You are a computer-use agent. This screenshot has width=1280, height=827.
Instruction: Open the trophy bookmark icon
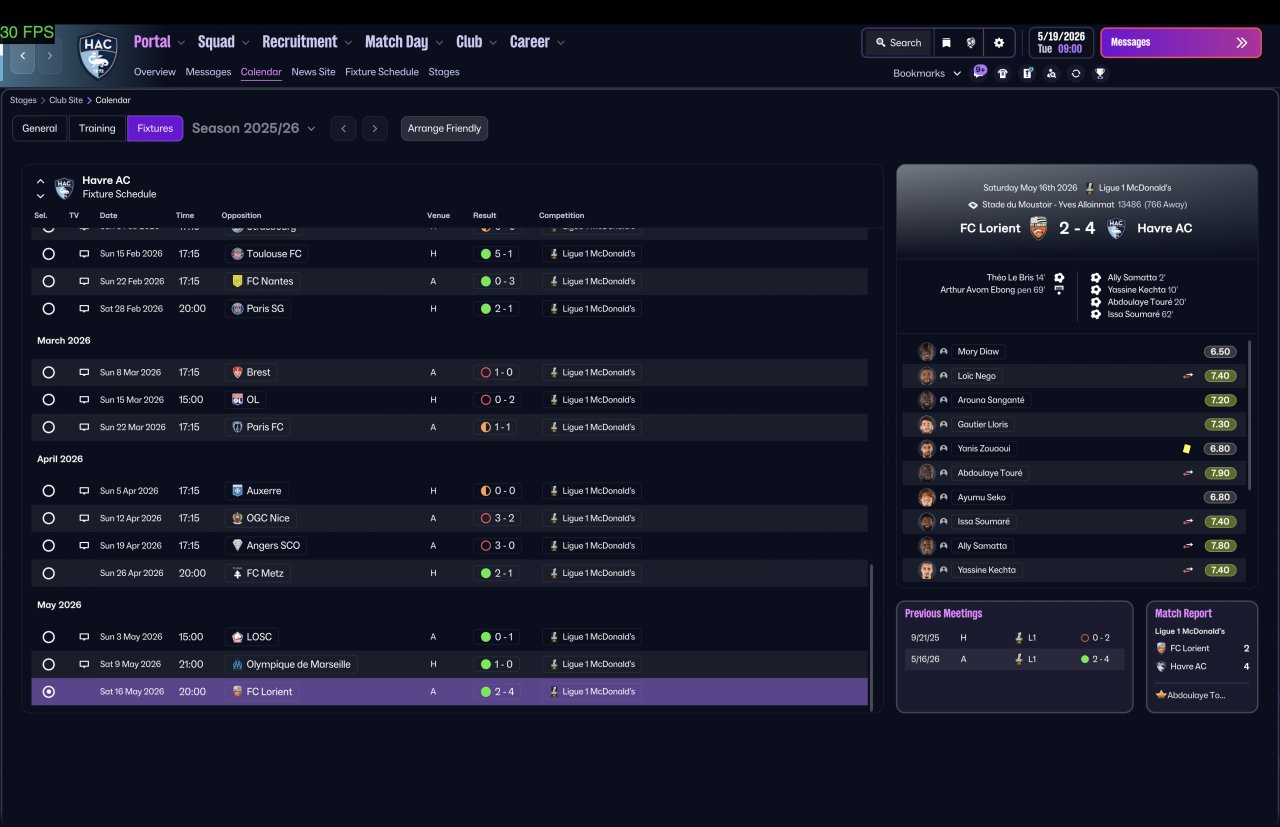(x=1100, y=73)
